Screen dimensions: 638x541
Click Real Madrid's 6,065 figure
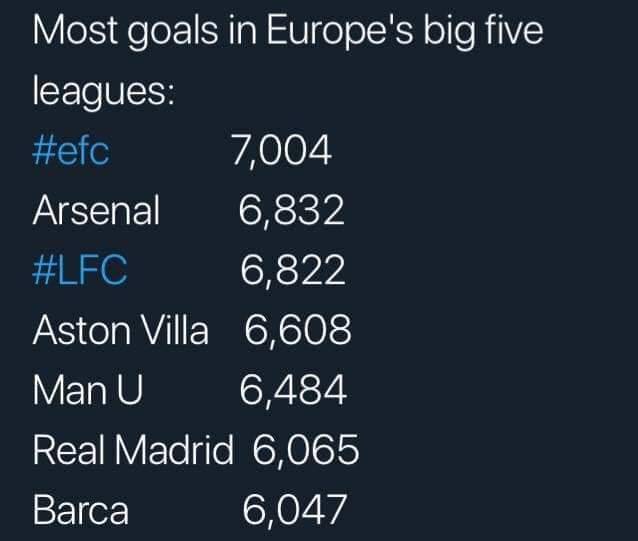click(305, 451)
